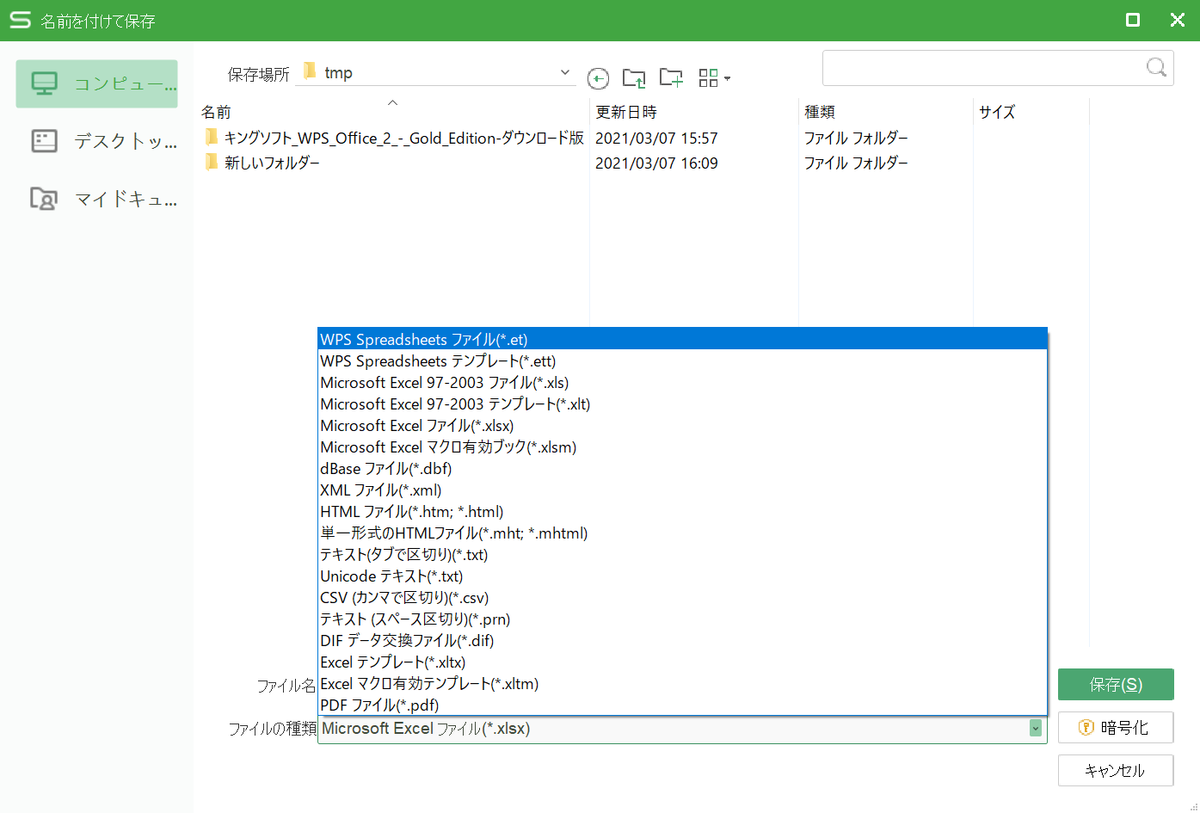1200x813 pixels.
Task: Pick Excel マクロ有効テンプレート(*.xltm)
Action: pos(682,683)
